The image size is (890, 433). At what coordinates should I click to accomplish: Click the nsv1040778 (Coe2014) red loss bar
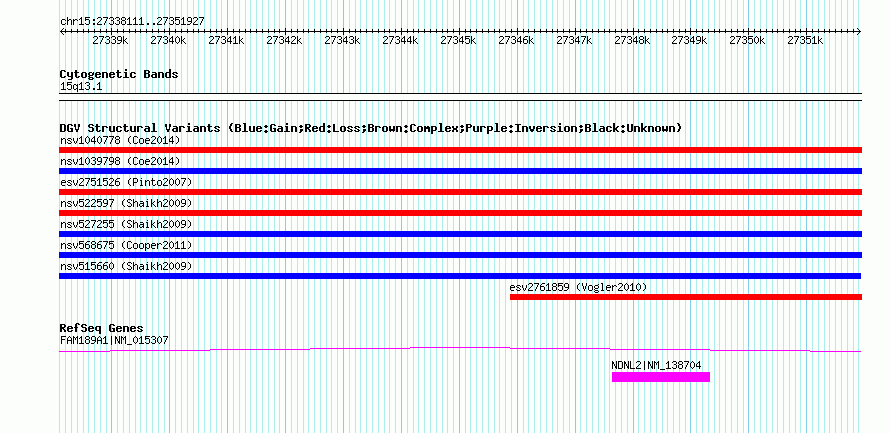click(460, 150)
